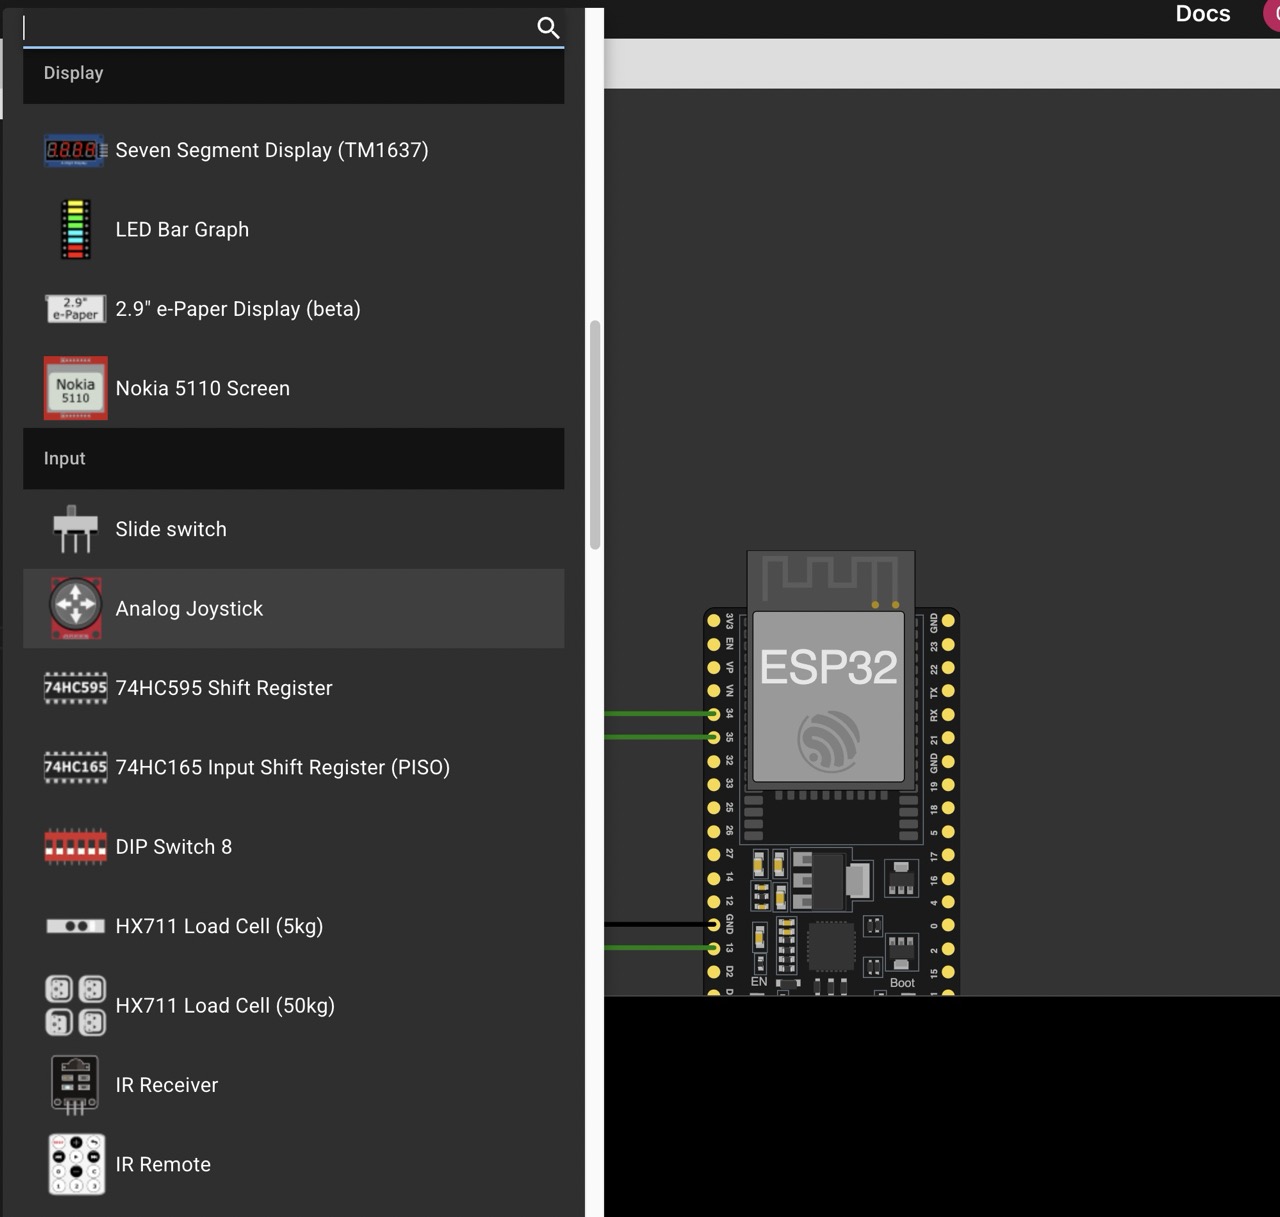Screen dimensions: 1280x1217
Task: Click the "HX711 Load Cell (50kg)" label
Action: (x=225, y=1006)
